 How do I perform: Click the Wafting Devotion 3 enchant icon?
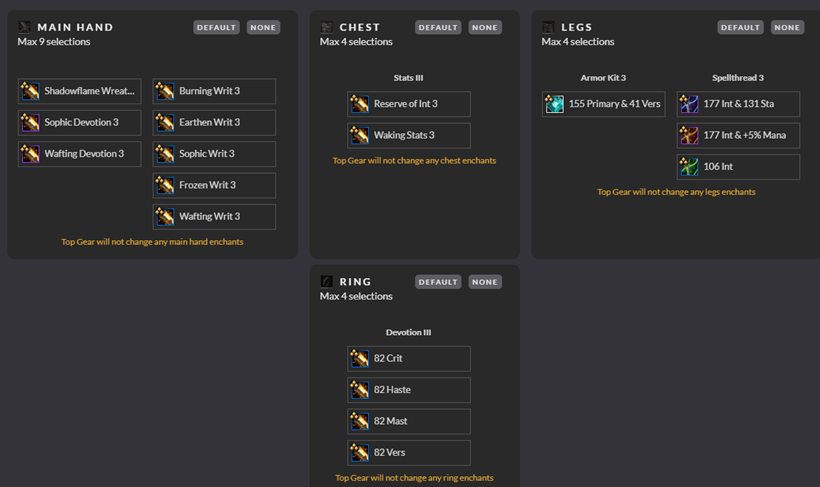pos(30,154)
